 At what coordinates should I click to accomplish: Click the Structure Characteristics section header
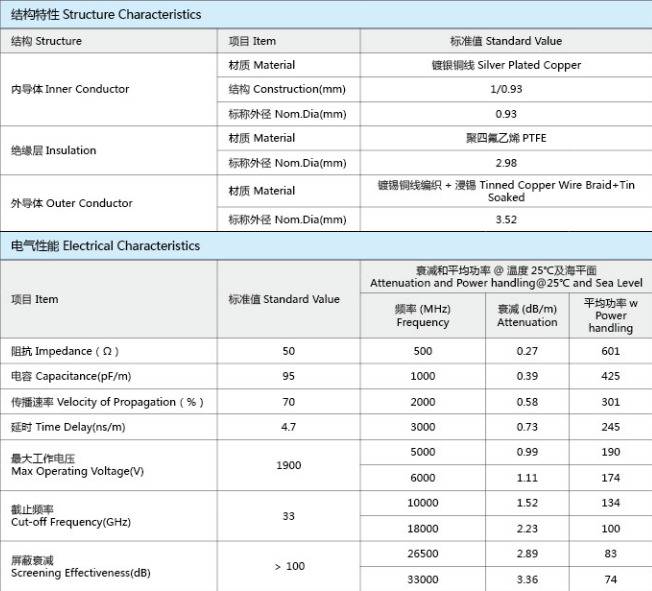[x=106, y=15]
